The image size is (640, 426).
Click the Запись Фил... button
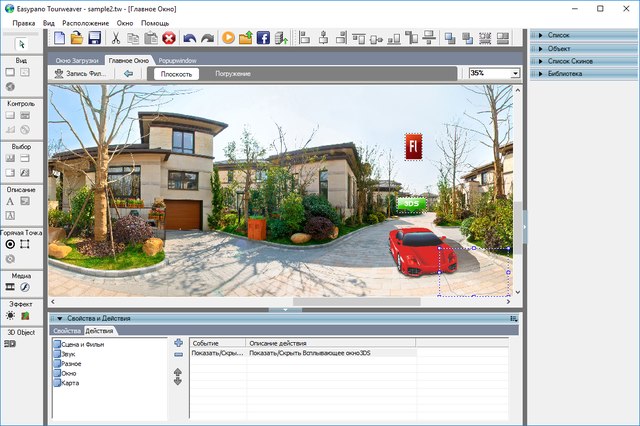point(80,73)
